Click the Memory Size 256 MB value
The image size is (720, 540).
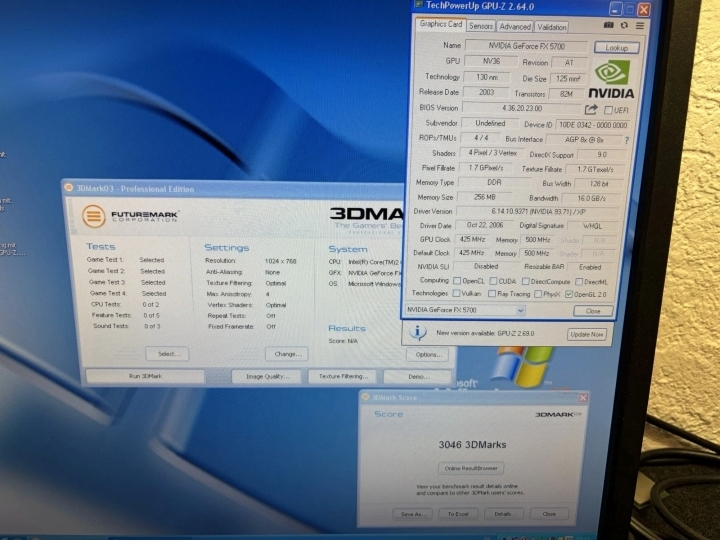tap(485, 197)
